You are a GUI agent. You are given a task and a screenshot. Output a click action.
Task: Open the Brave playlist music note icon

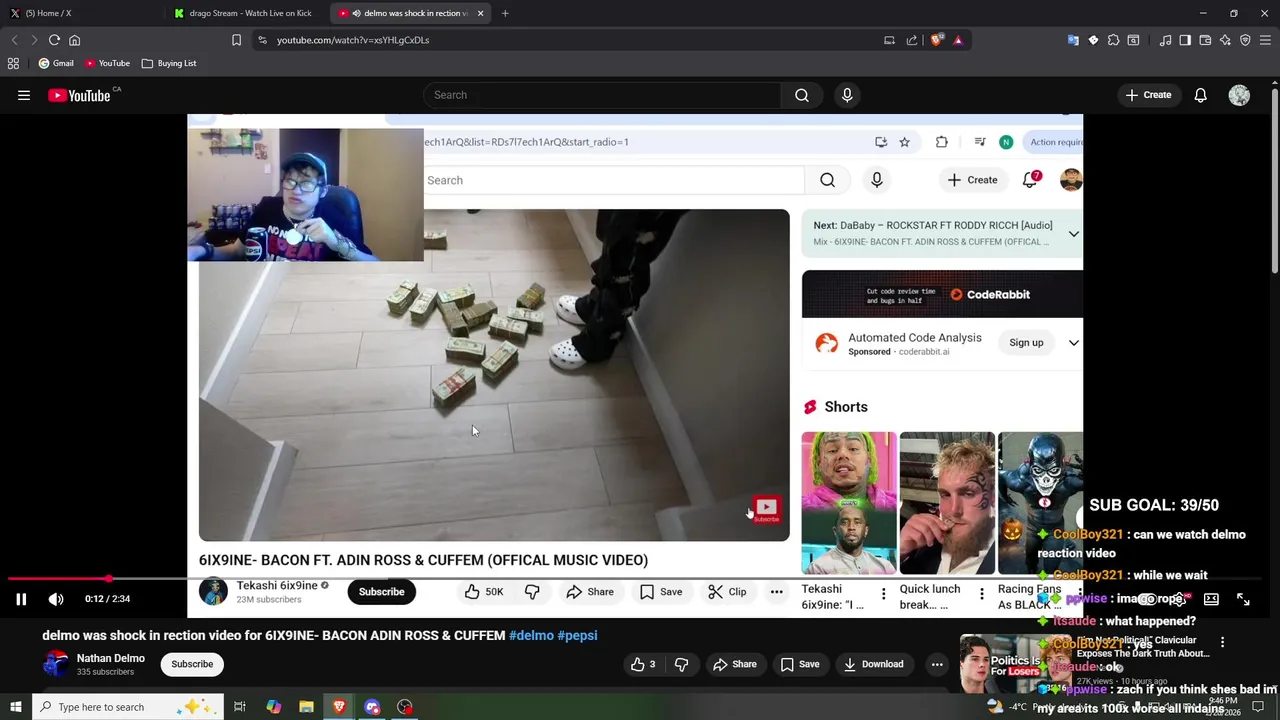click(x=1165, y=40)
